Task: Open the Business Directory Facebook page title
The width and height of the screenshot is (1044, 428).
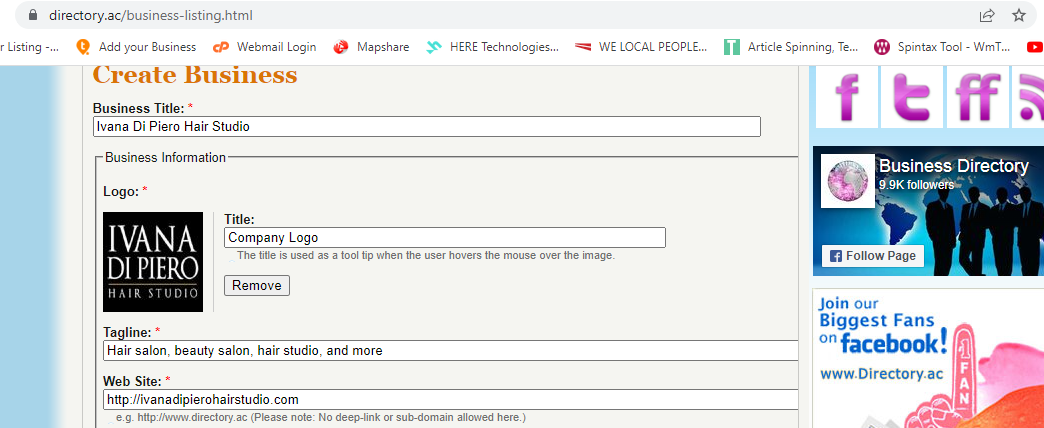Action: click(954, 166)
